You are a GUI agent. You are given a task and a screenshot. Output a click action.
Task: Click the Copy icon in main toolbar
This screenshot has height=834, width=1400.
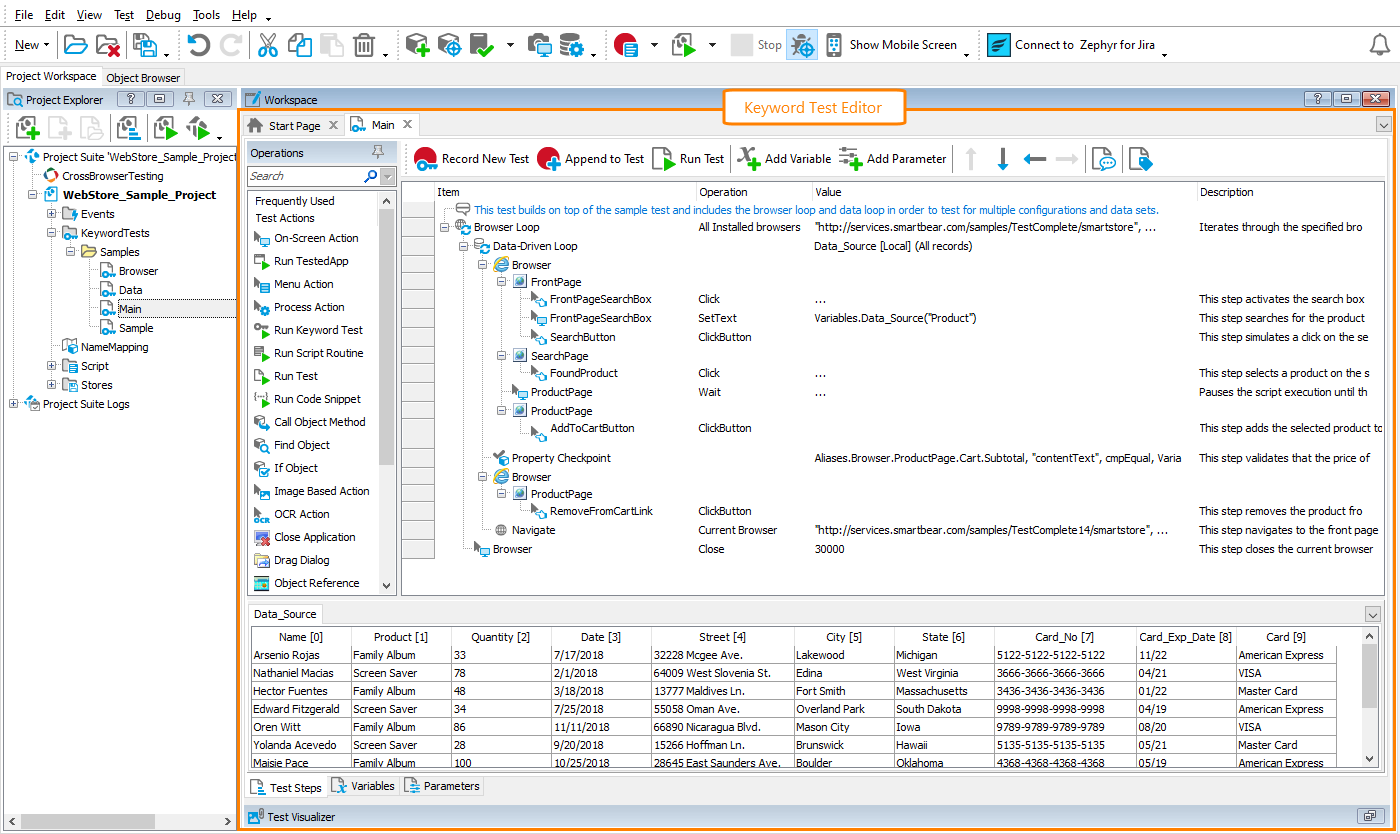pos(299,45)
